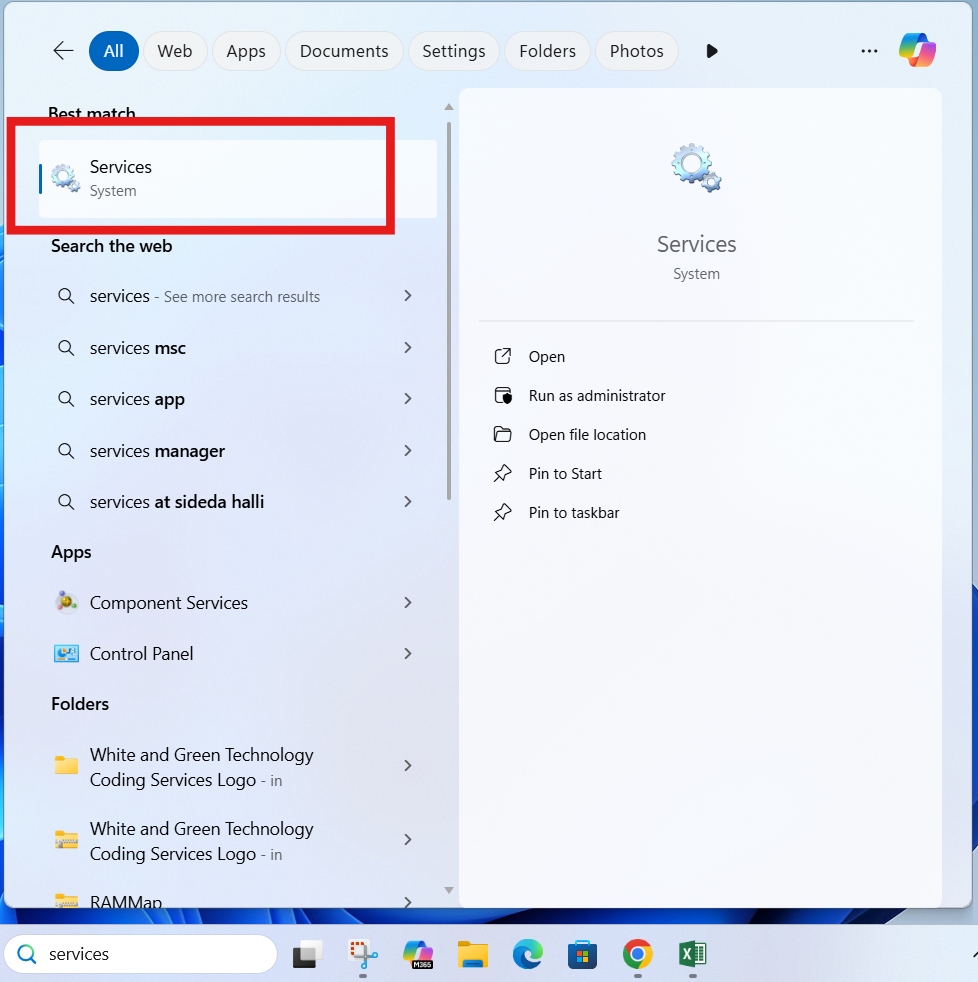Expand the Component Services result chevron

[407, 602]
